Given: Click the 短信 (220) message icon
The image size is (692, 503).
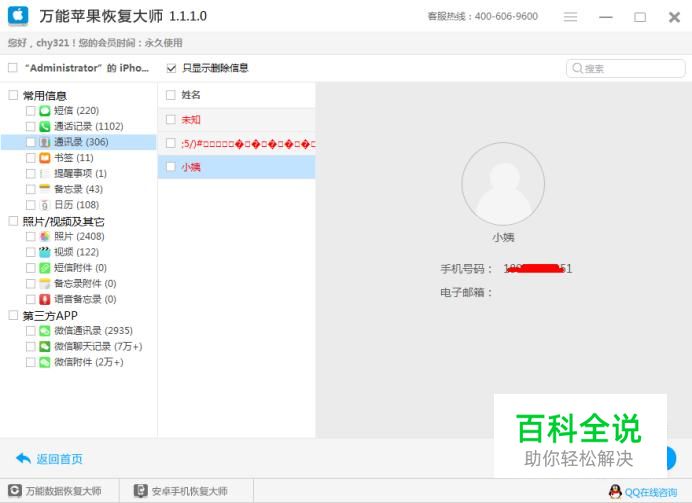Looking at the screenshot, I should (45, 110).
